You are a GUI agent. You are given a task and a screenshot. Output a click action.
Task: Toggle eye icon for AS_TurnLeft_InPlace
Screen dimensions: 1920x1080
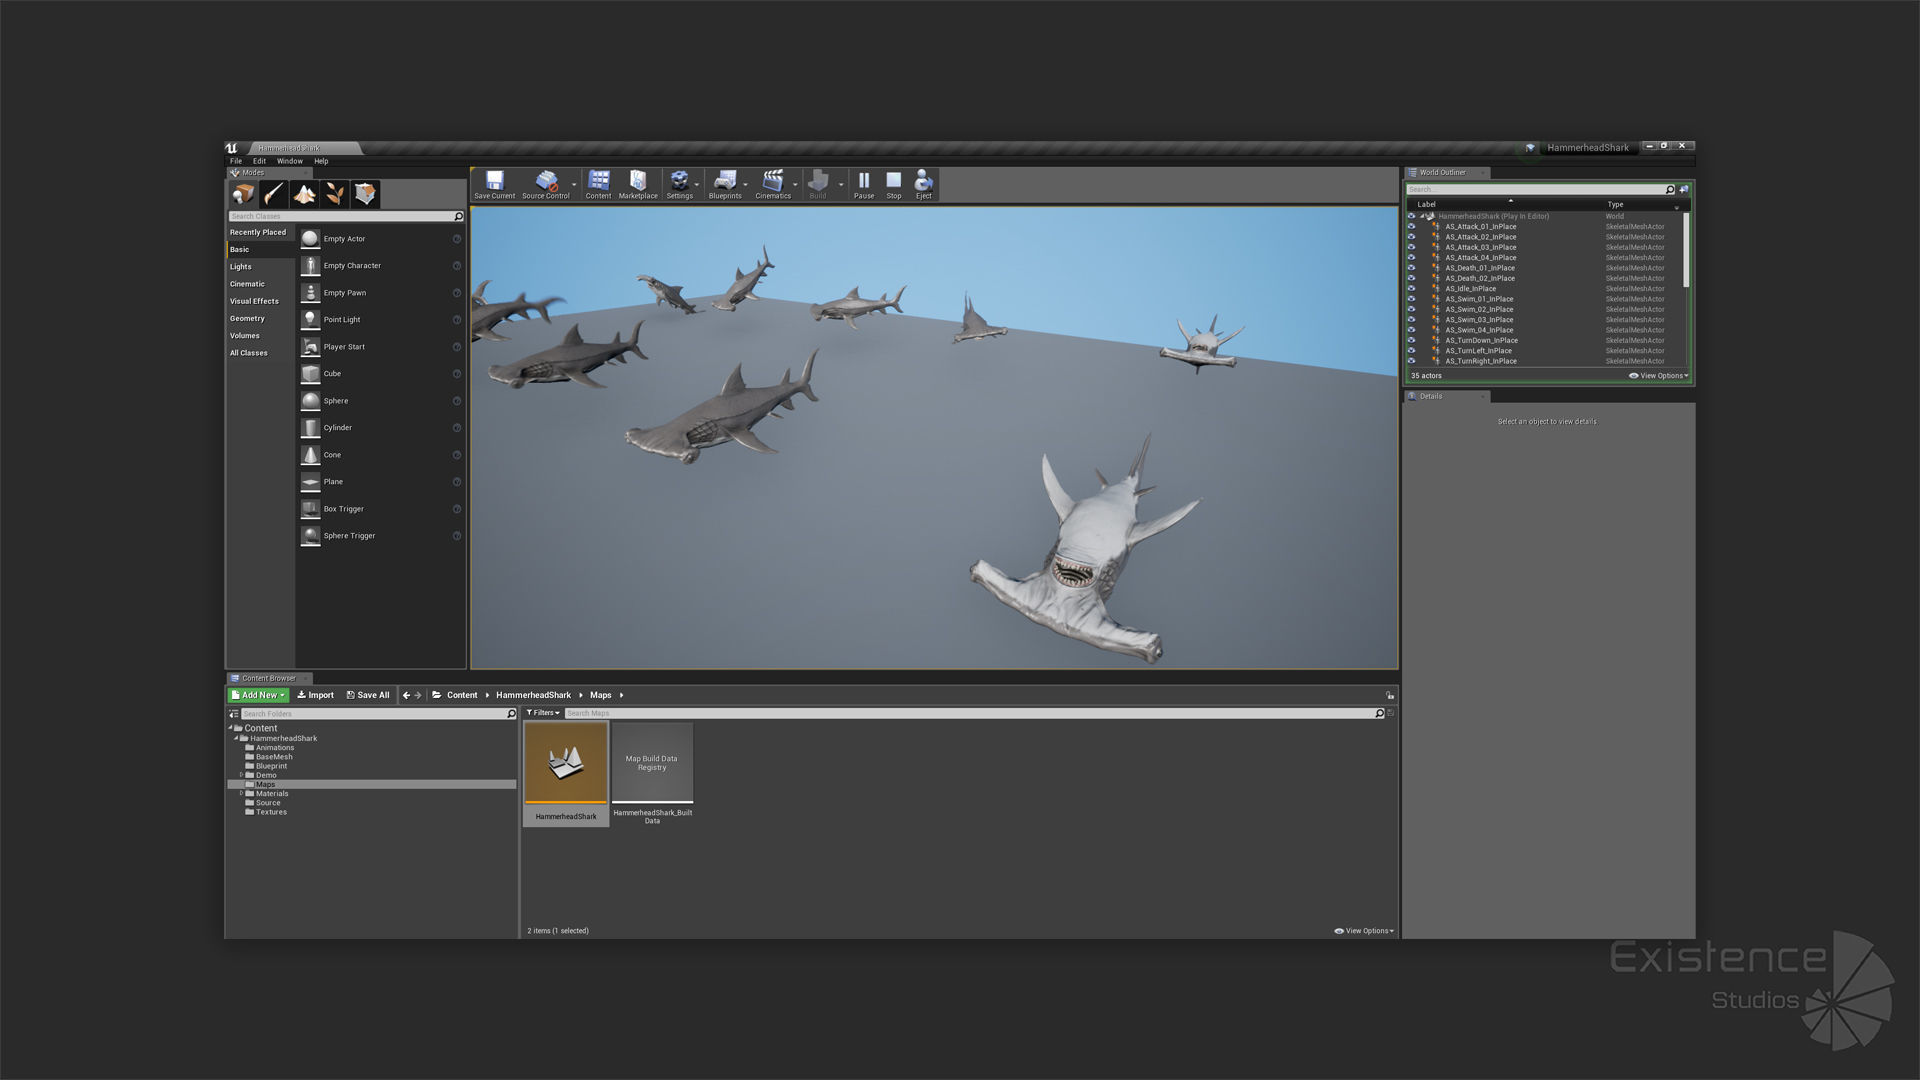(1411, 351)
